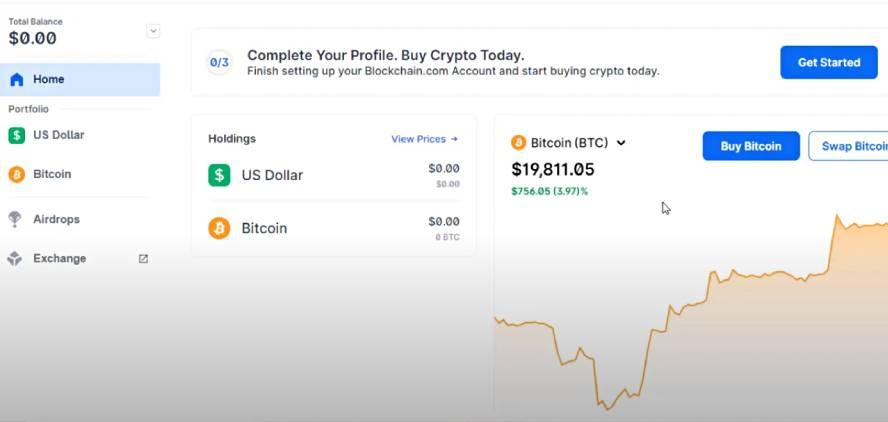Select Airdrops in the sidebar menu
The image size is (888, 422).
[56, 219]
